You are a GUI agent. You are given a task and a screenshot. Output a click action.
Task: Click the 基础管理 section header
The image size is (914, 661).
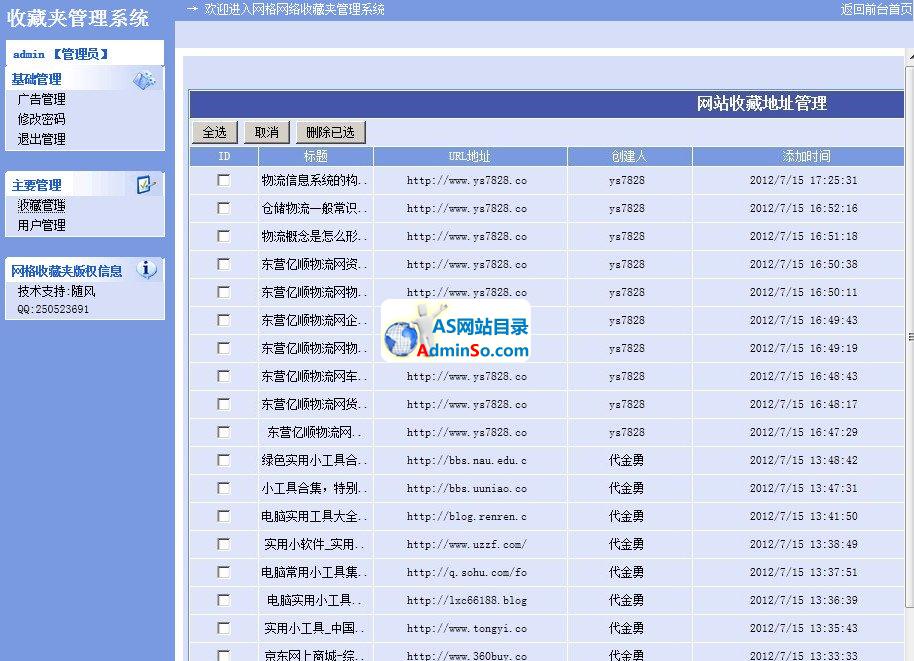pos(37,79)
